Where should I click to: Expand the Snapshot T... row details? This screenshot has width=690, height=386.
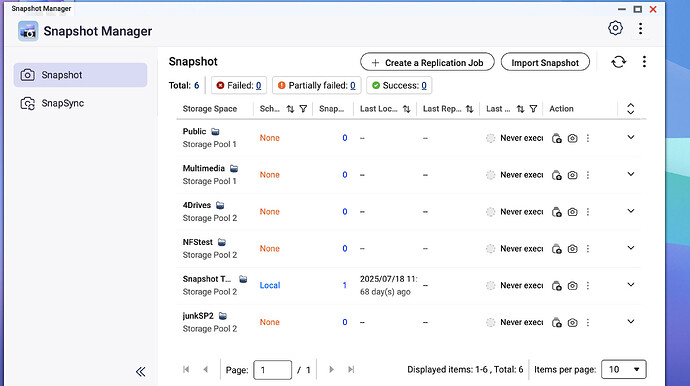click(631, 285)
